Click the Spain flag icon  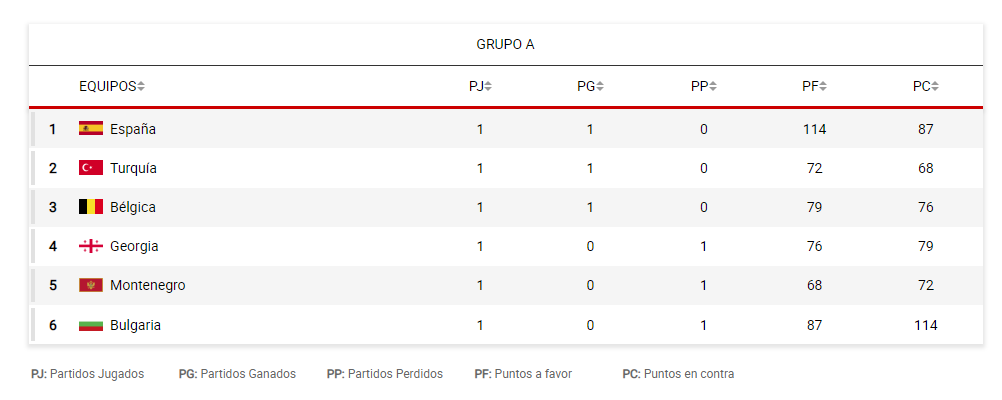coord(91,129)
